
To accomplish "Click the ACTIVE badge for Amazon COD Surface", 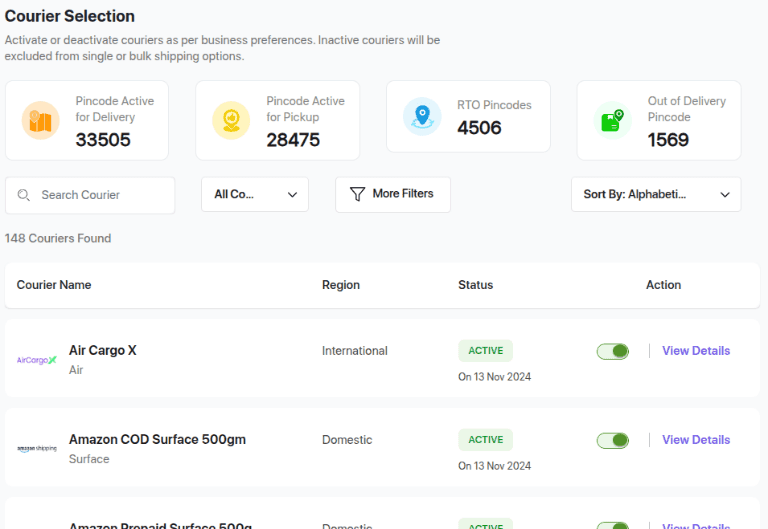I will [x=485, y=440].
